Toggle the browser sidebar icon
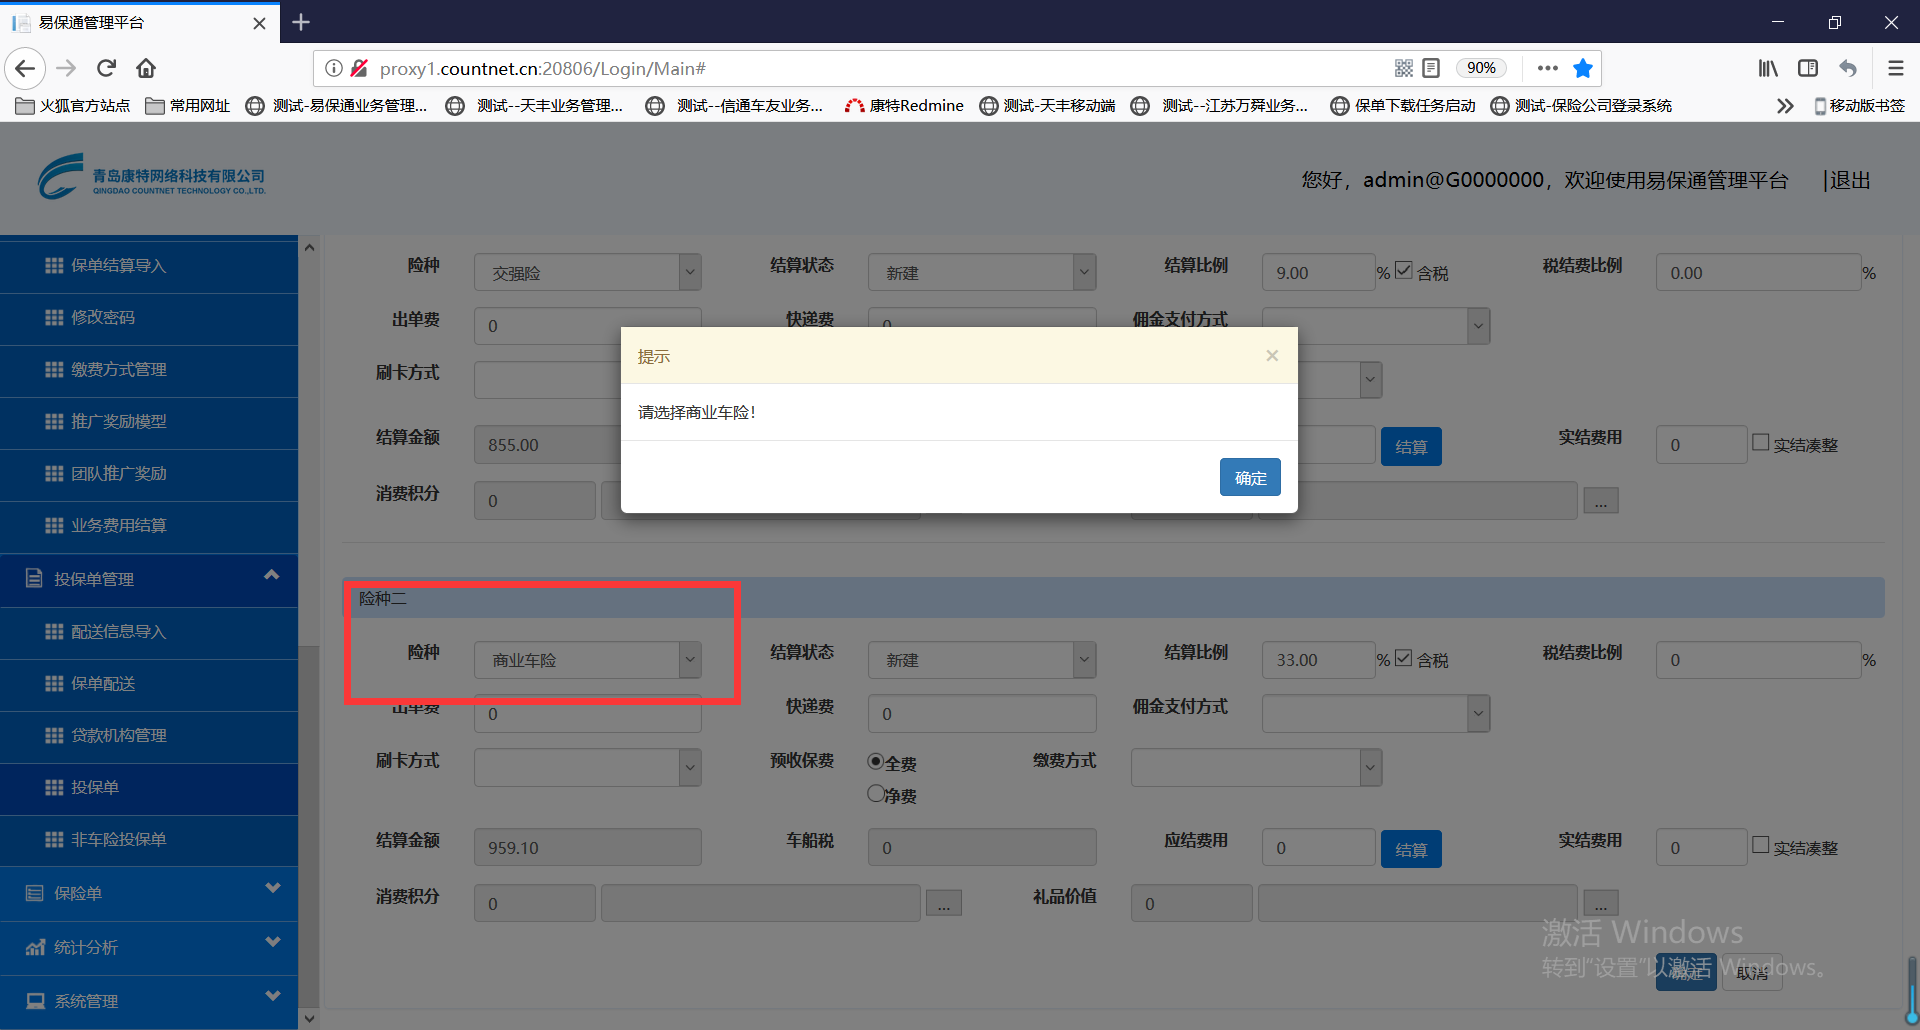This screenshot has width=1920, height=1030. 1808,68
